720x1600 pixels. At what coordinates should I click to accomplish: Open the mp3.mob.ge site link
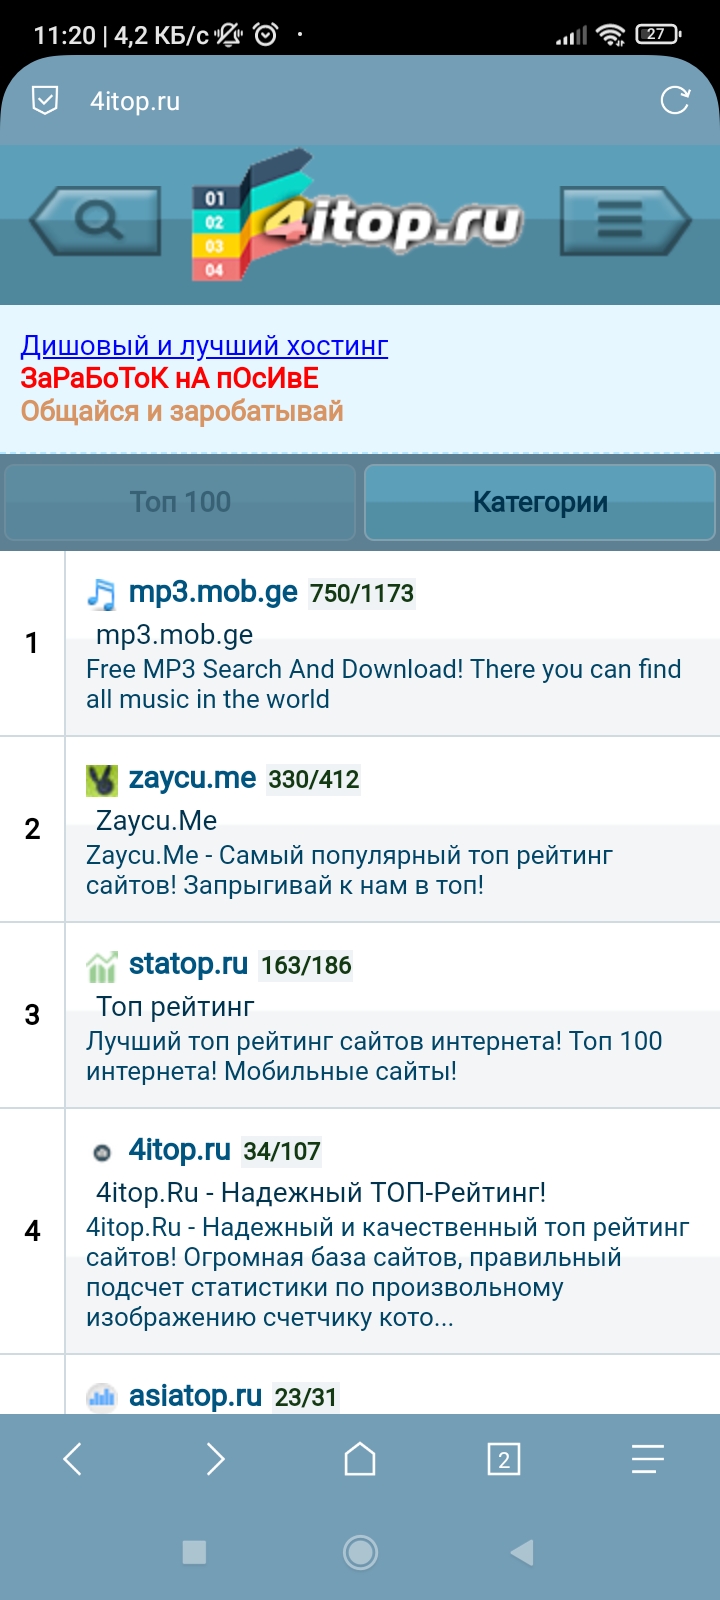tap(213, 592)
